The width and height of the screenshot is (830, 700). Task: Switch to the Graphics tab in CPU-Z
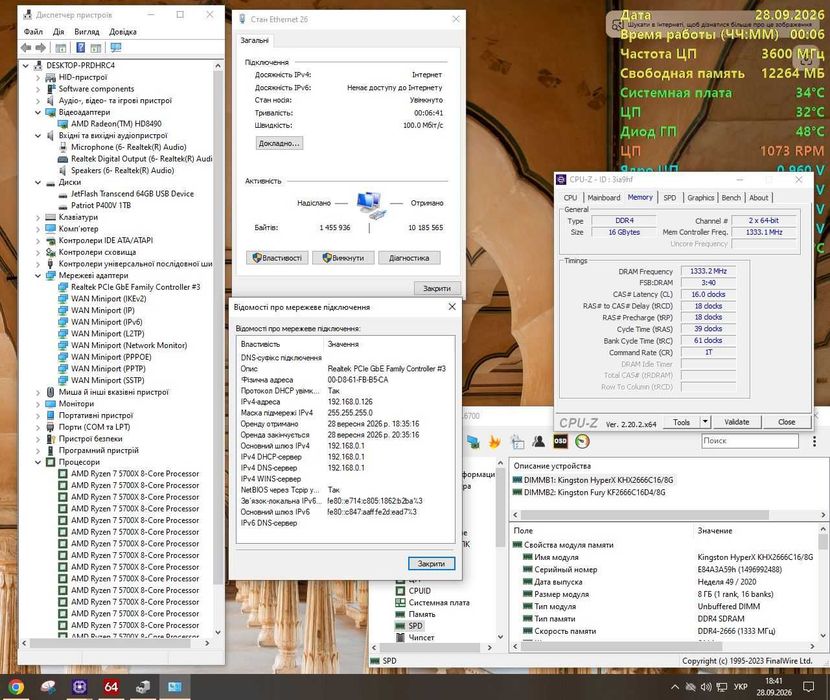tap(701, 197)
